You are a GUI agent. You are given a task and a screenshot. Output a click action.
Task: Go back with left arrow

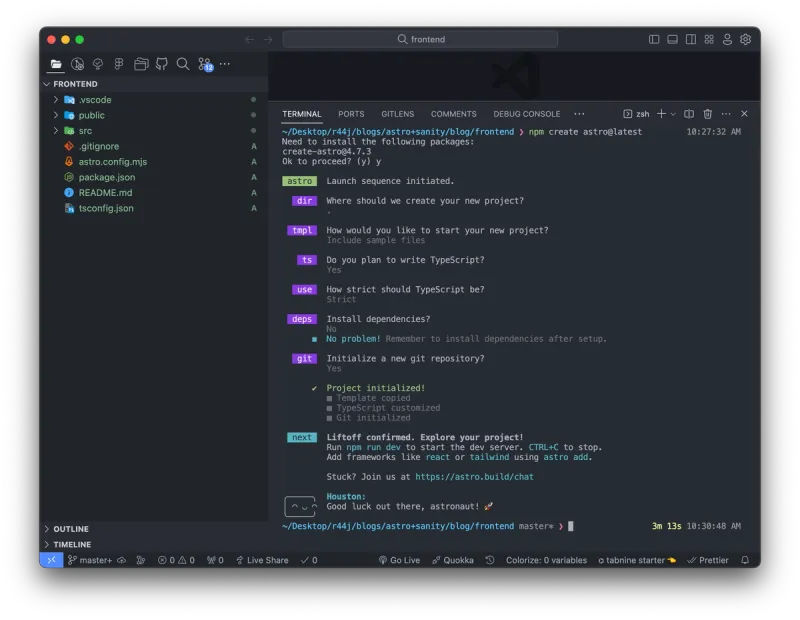pos(249,39)
